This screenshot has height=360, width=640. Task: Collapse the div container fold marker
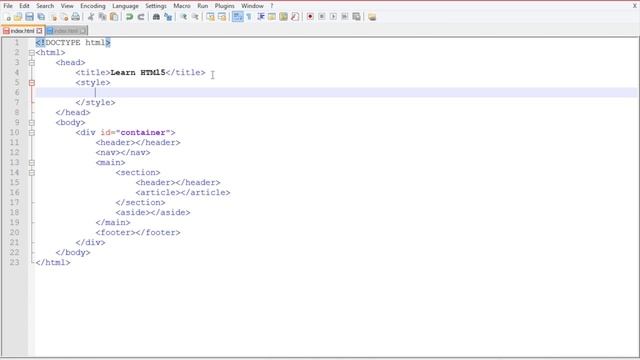tap(32, 133)
